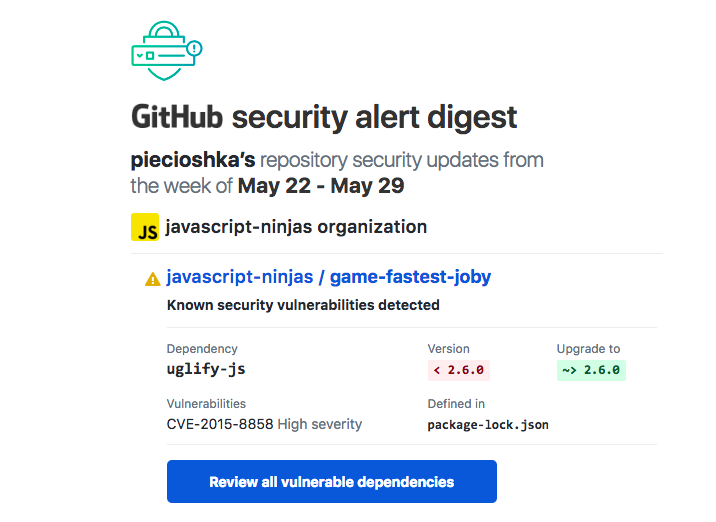Click the Vulnerabilities label

(206, 404)
